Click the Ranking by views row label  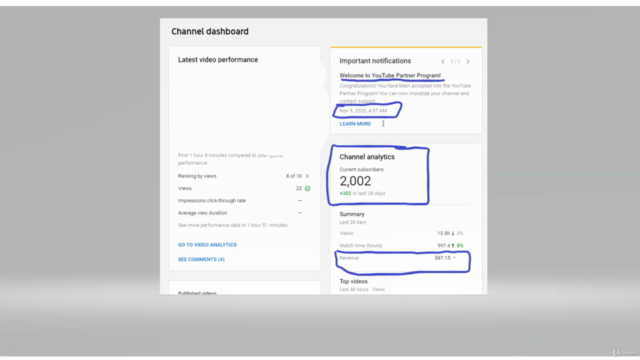point(197,176)
